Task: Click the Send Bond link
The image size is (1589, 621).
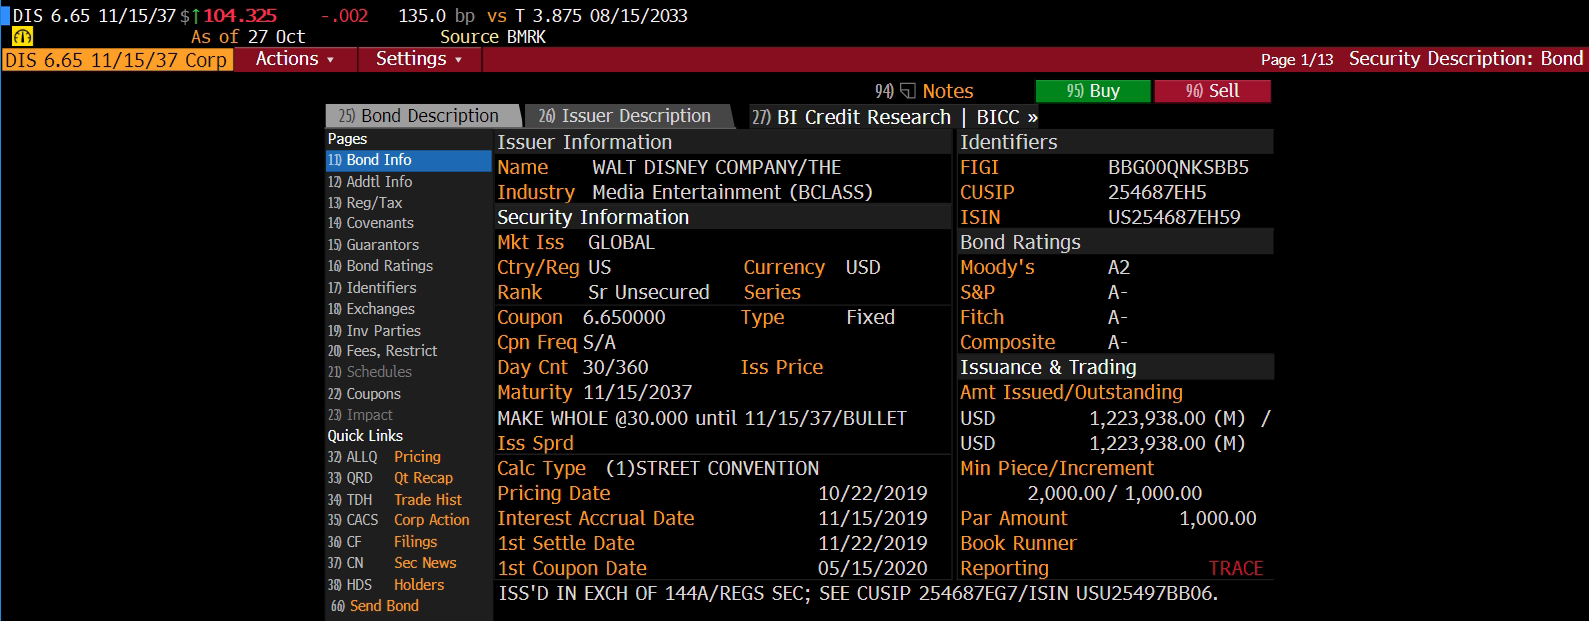Action: pyautogui.click(x=374, y=606)
